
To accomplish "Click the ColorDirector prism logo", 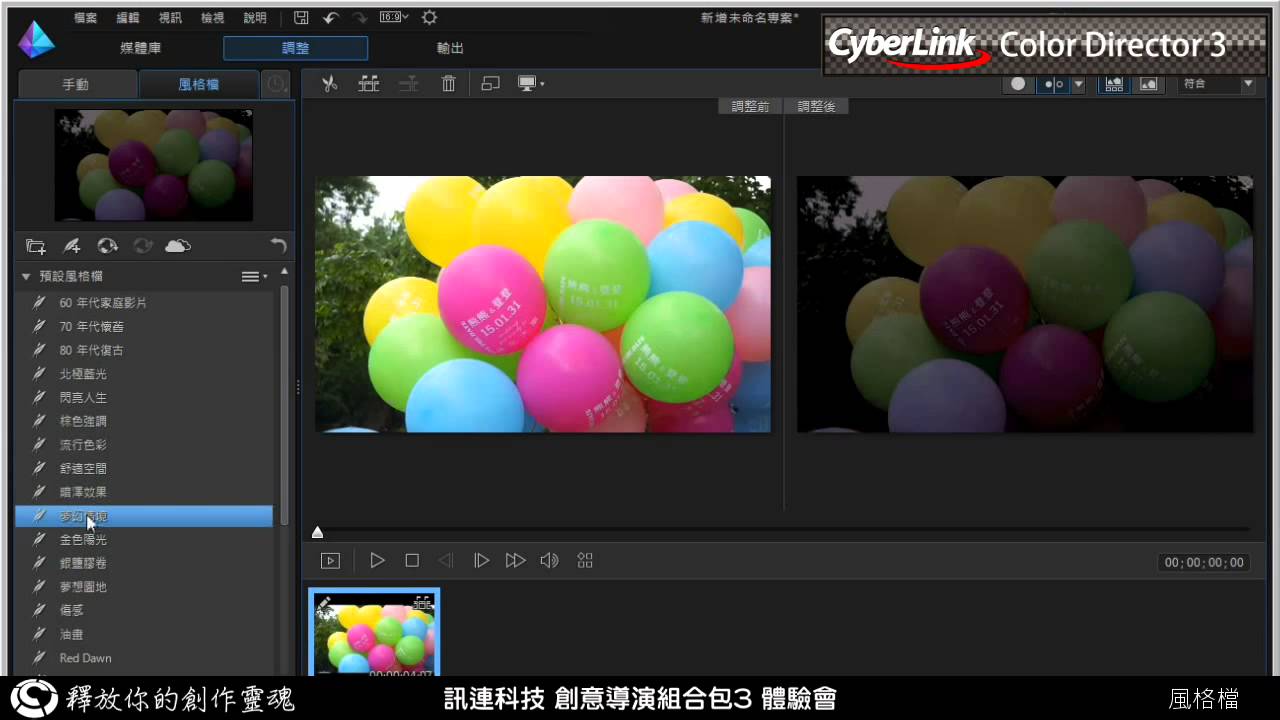I will click(37, 38).
